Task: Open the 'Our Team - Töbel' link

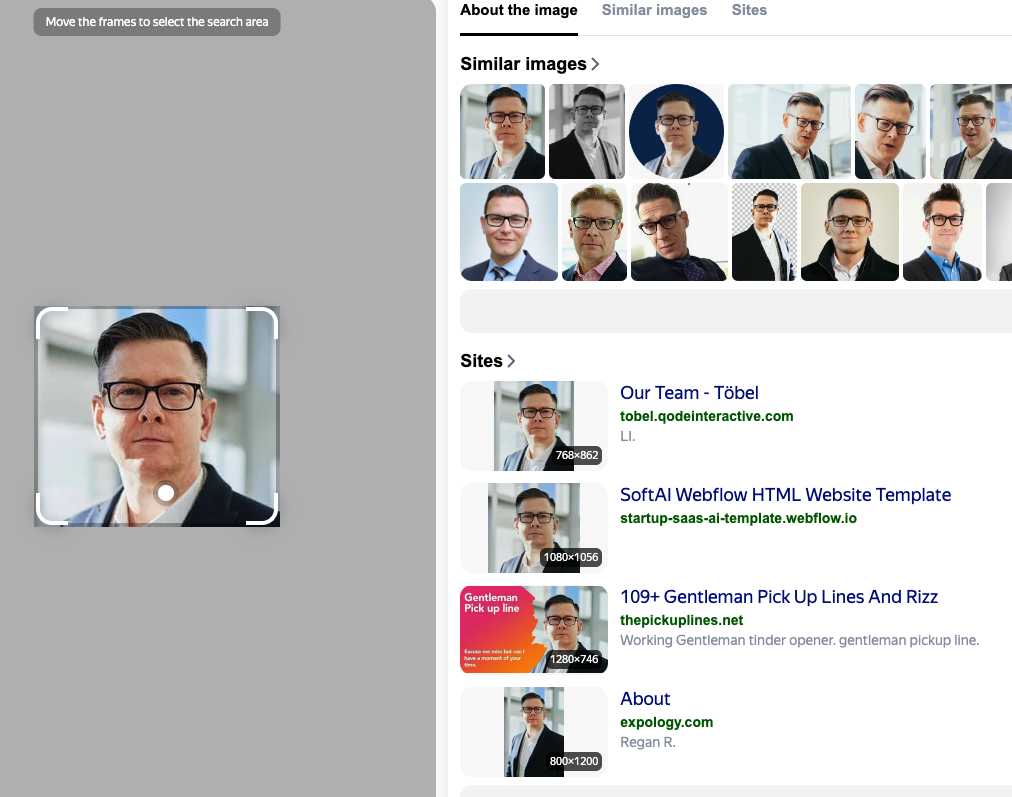Action: tap(689, 393)
